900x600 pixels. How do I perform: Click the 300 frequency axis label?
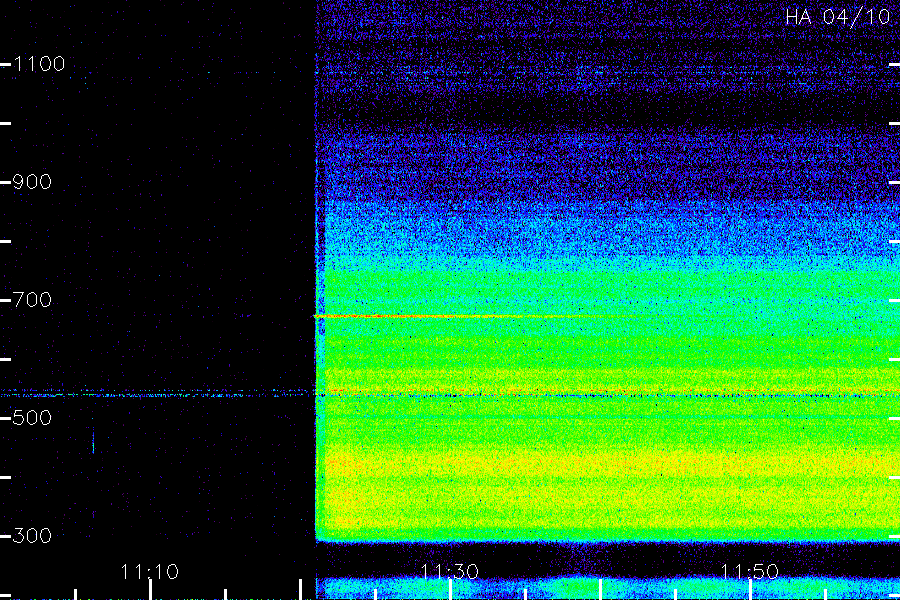(32, 536)
